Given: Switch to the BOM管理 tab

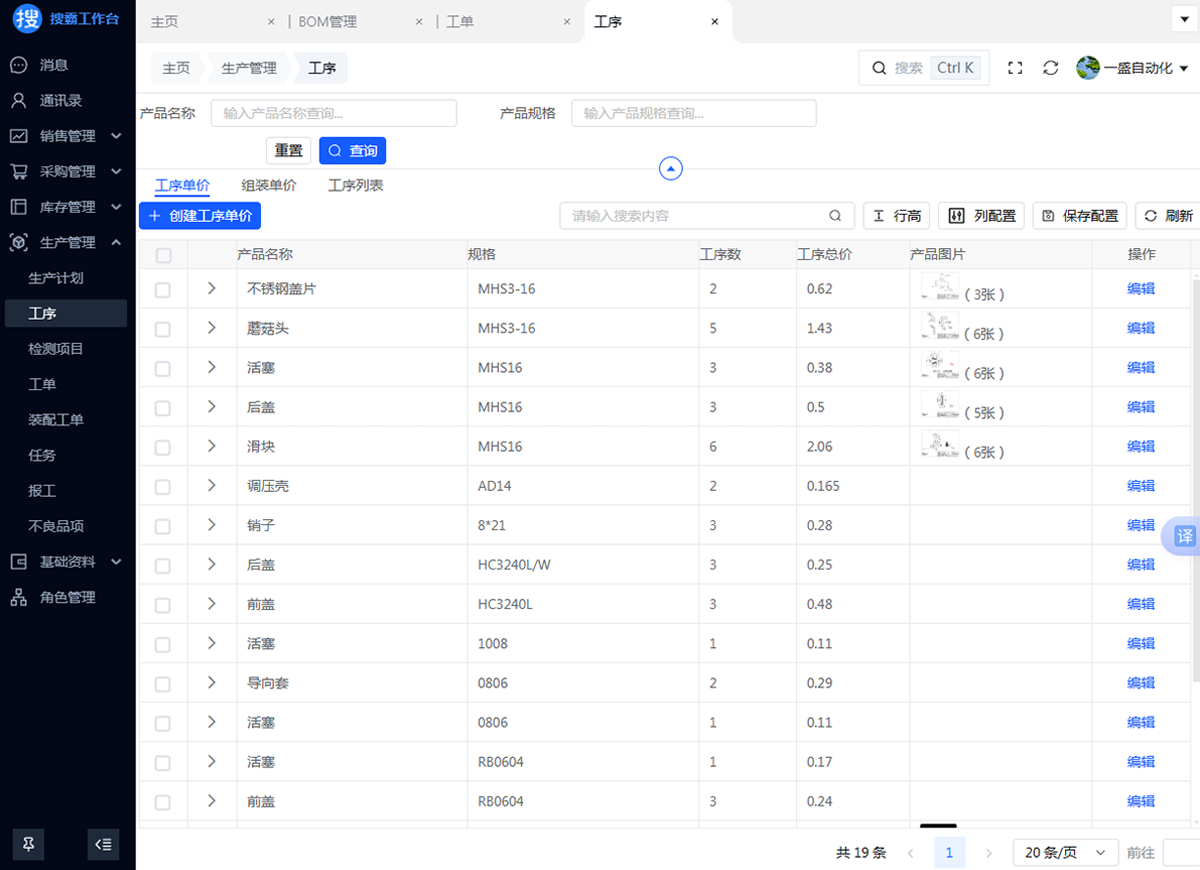Looking at the screenshot, I should [x=327, y=21].
